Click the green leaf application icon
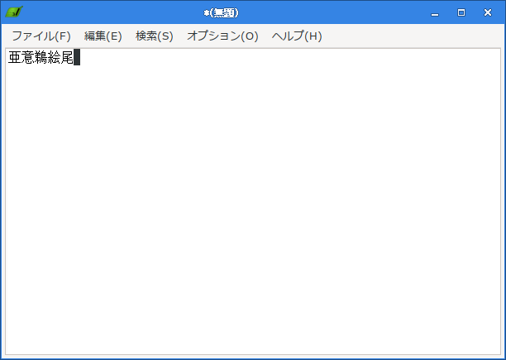The height and width of the screenshot is (360, 506). point(14,12)
